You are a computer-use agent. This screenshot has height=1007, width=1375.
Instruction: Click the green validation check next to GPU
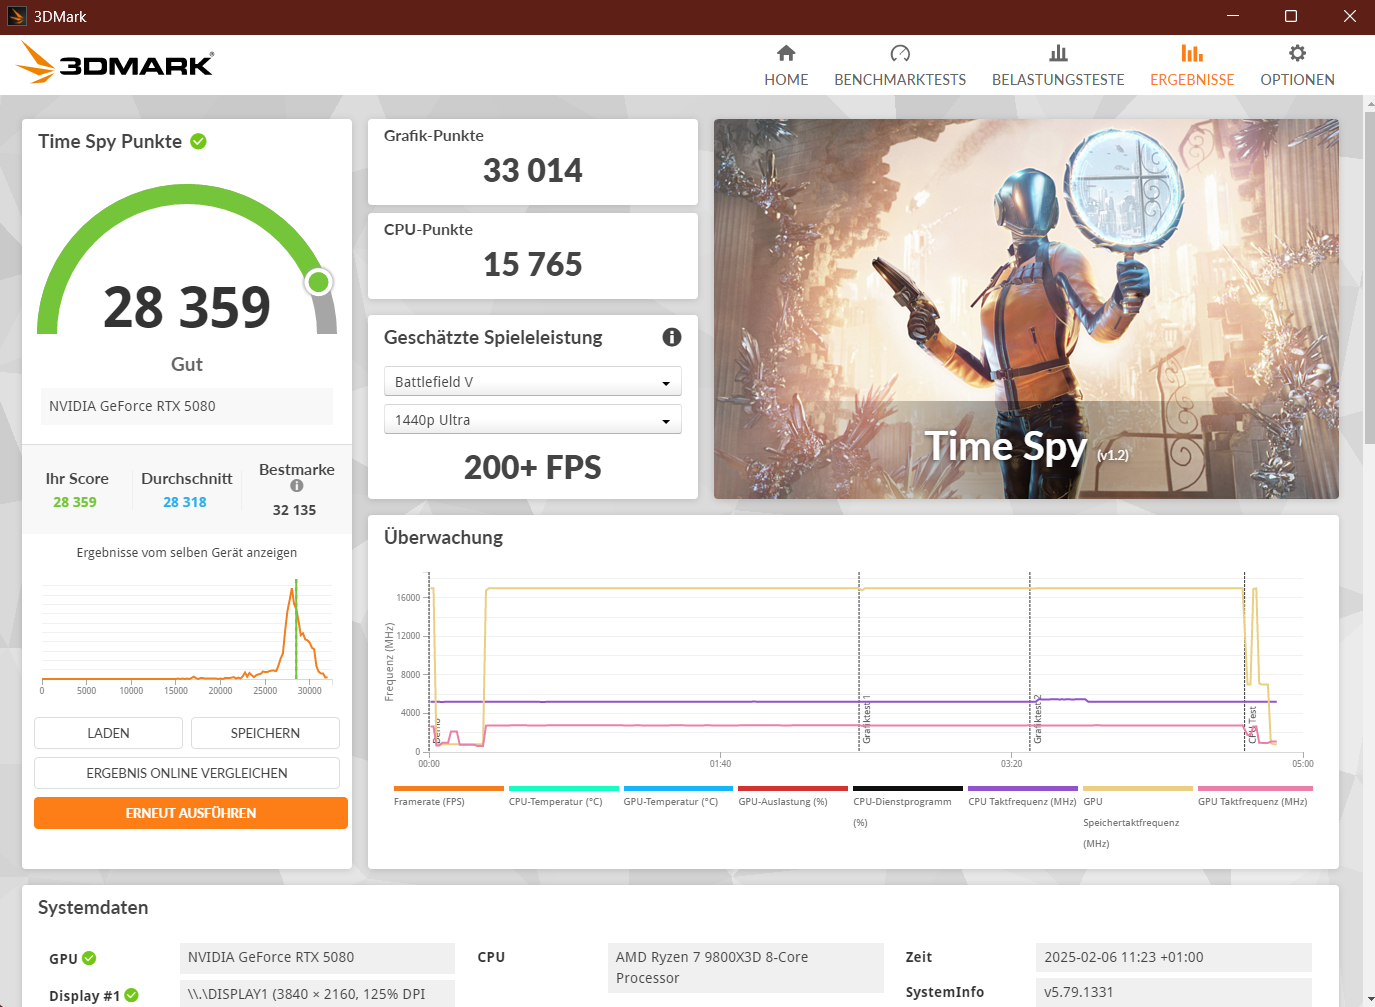pyautogui.click(x=89, y=958)
